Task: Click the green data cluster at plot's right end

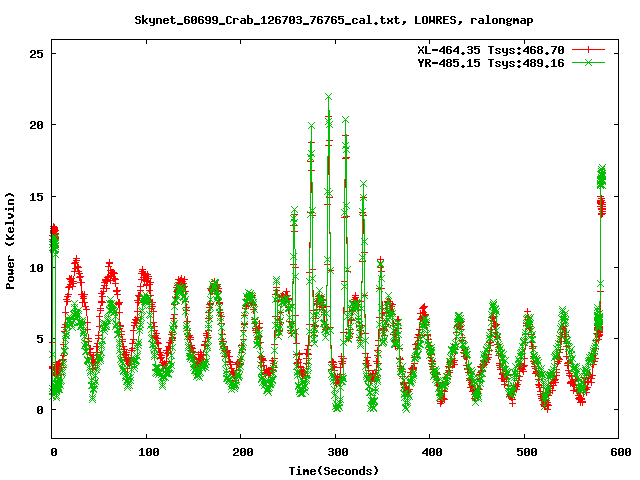Action: (601, 177)
